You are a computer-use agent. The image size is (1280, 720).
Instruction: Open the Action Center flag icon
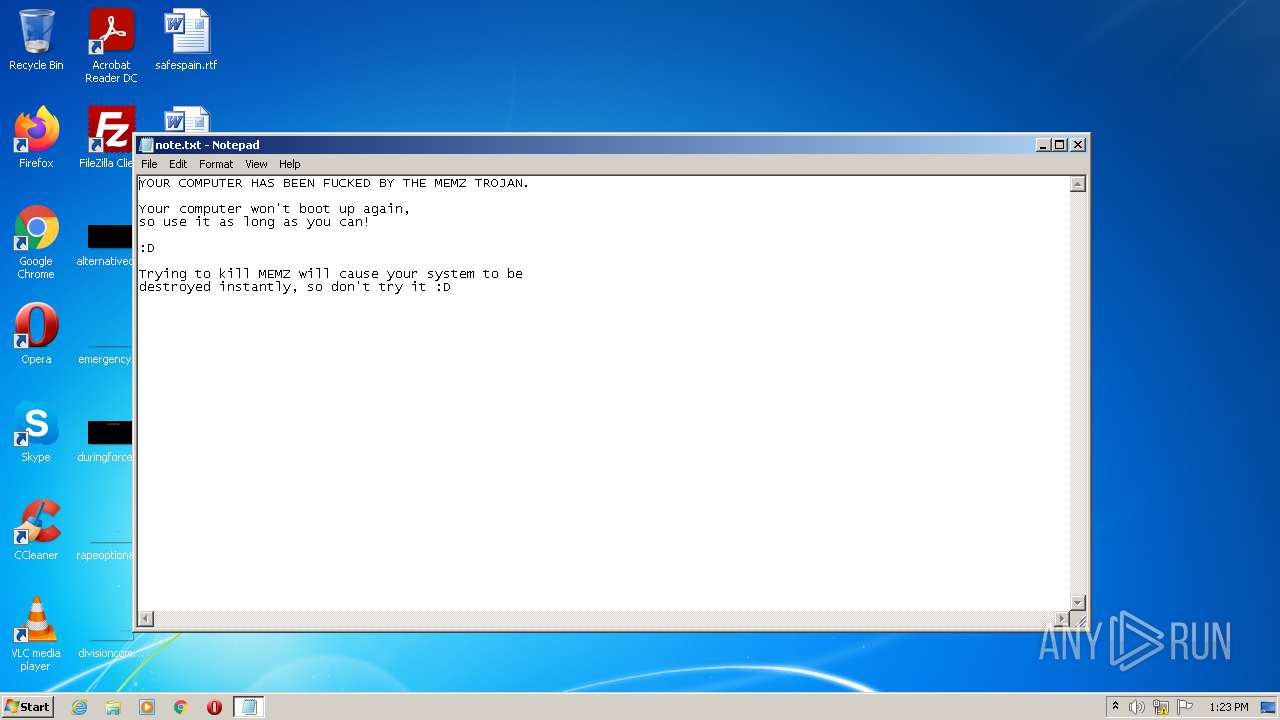(x=1185, y=707)
